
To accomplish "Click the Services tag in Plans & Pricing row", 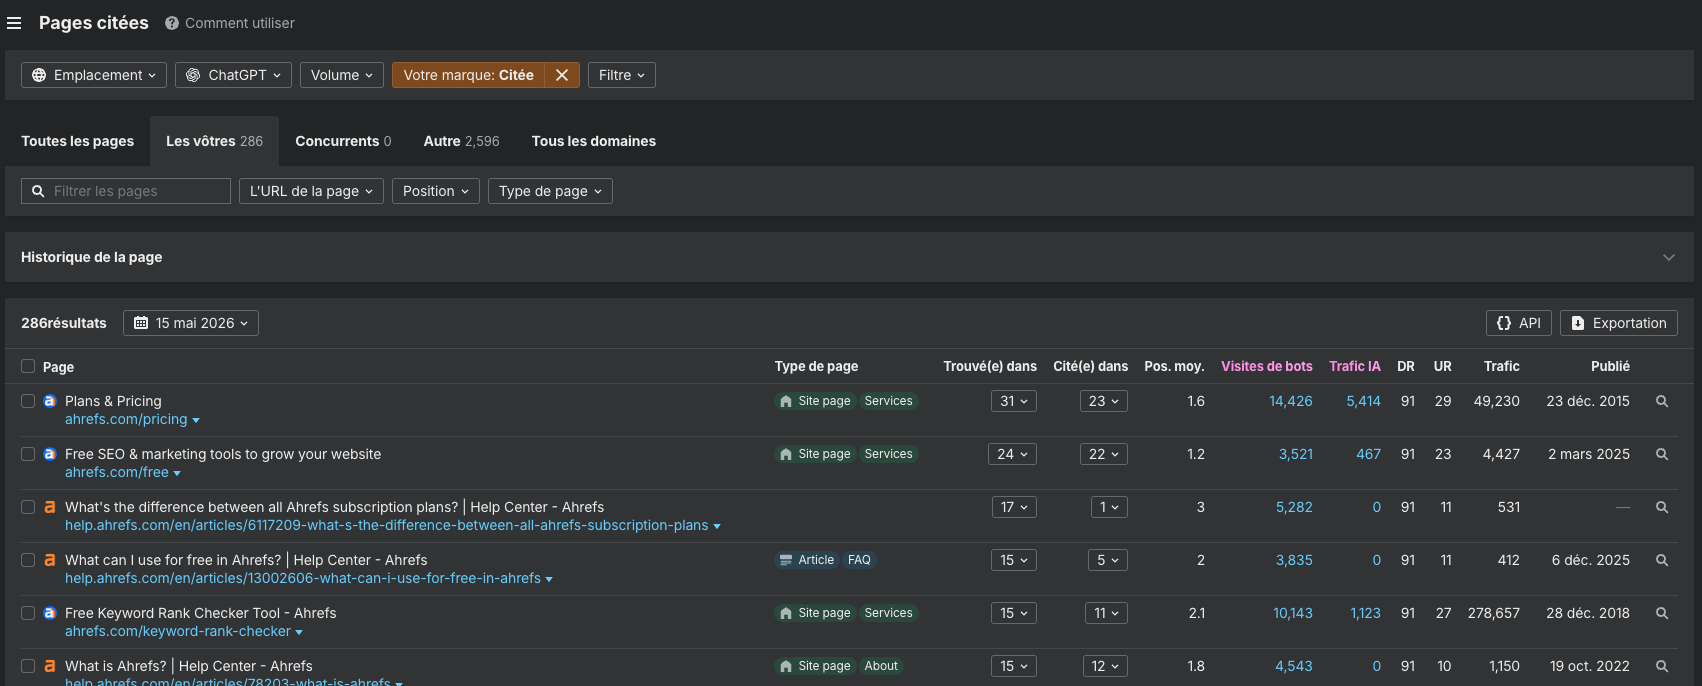I will pyautogui.click(x=888, y=401).
